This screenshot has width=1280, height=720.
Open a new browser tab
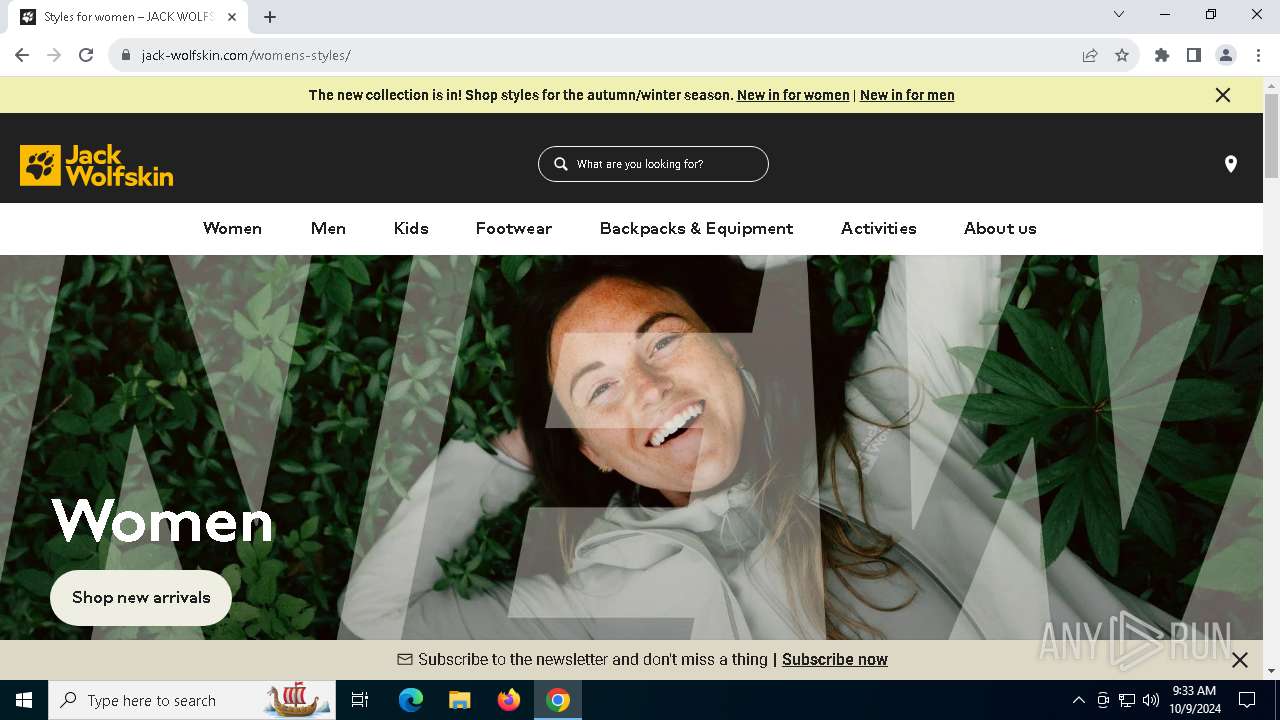pos(270,16)
